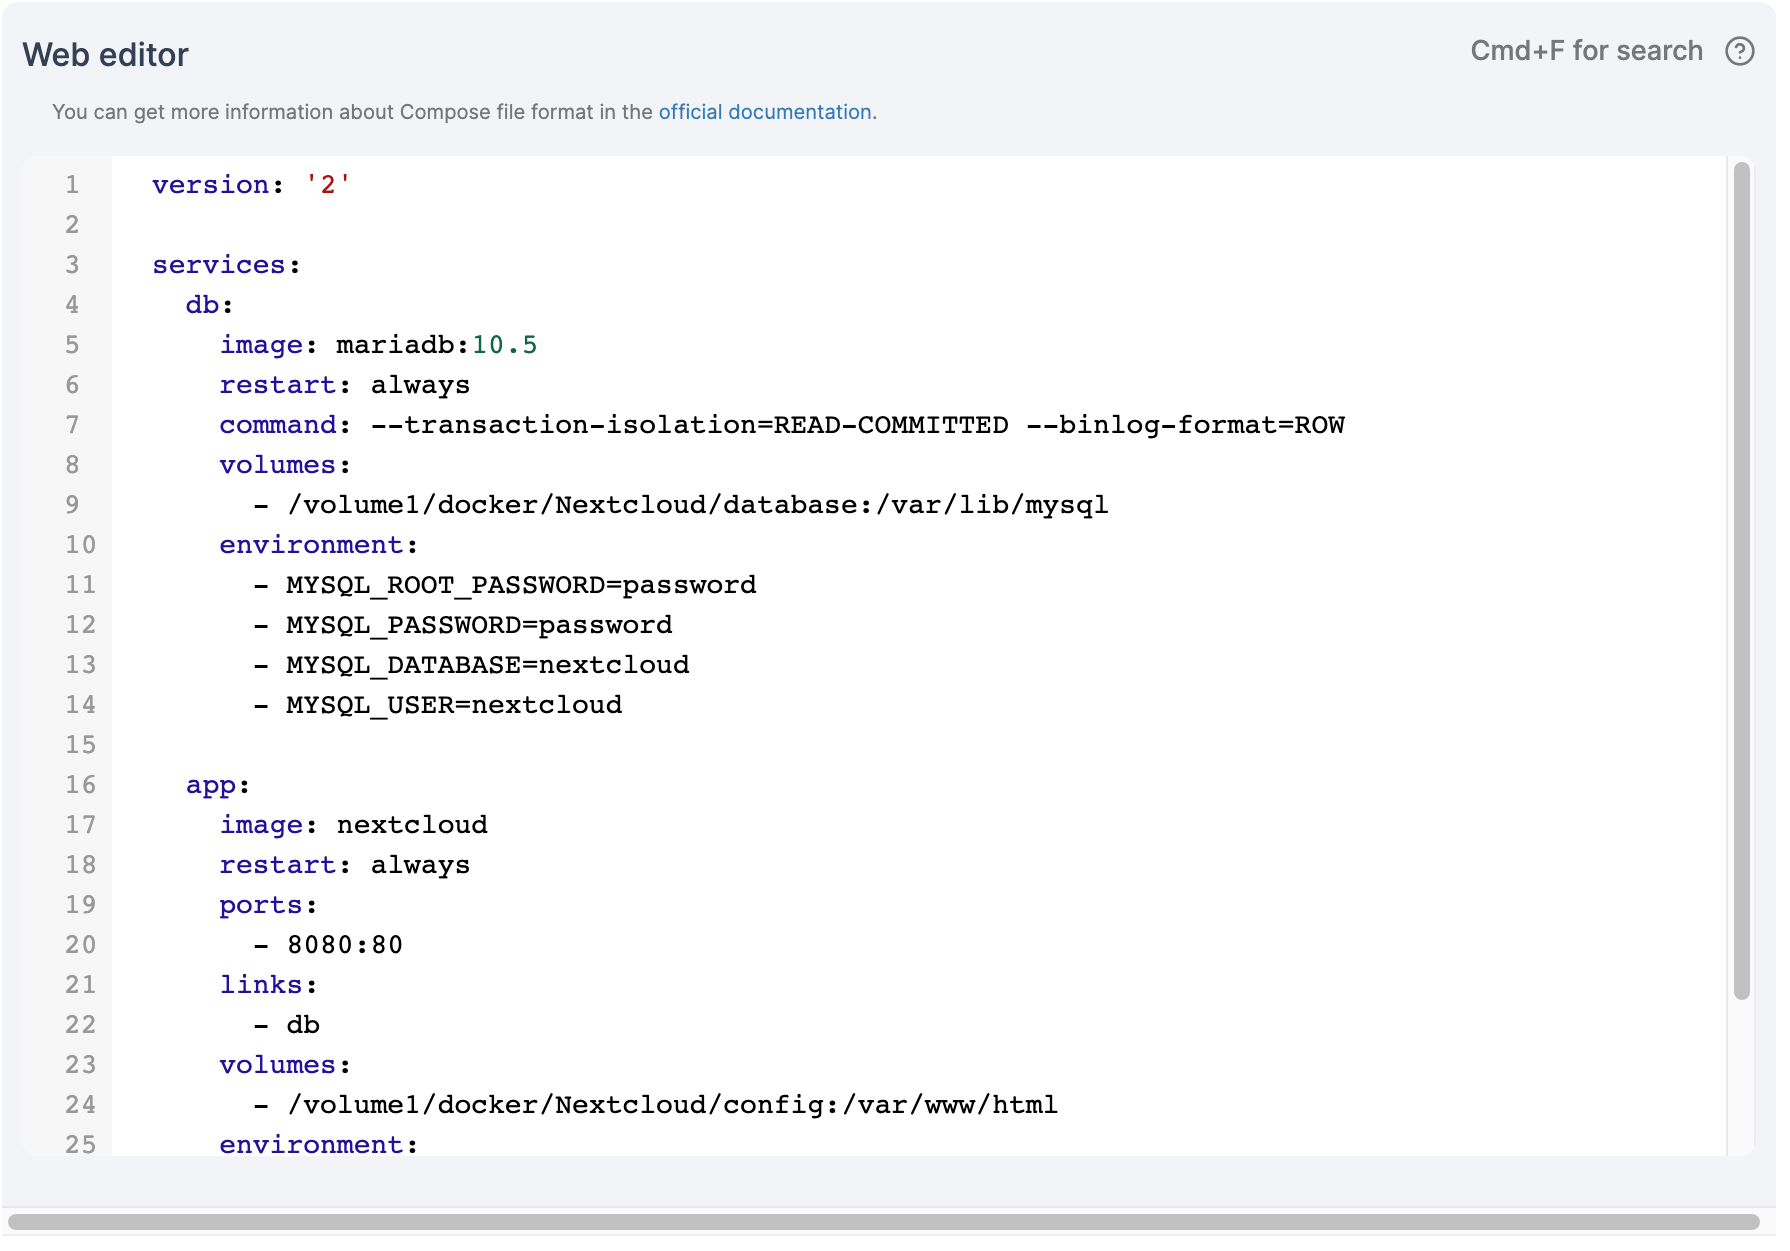The width and height of the screenshot is (1790, 1251).
Task: Click on the 'services:' key text
Action: pyautogui.click(x=219, y=265)
